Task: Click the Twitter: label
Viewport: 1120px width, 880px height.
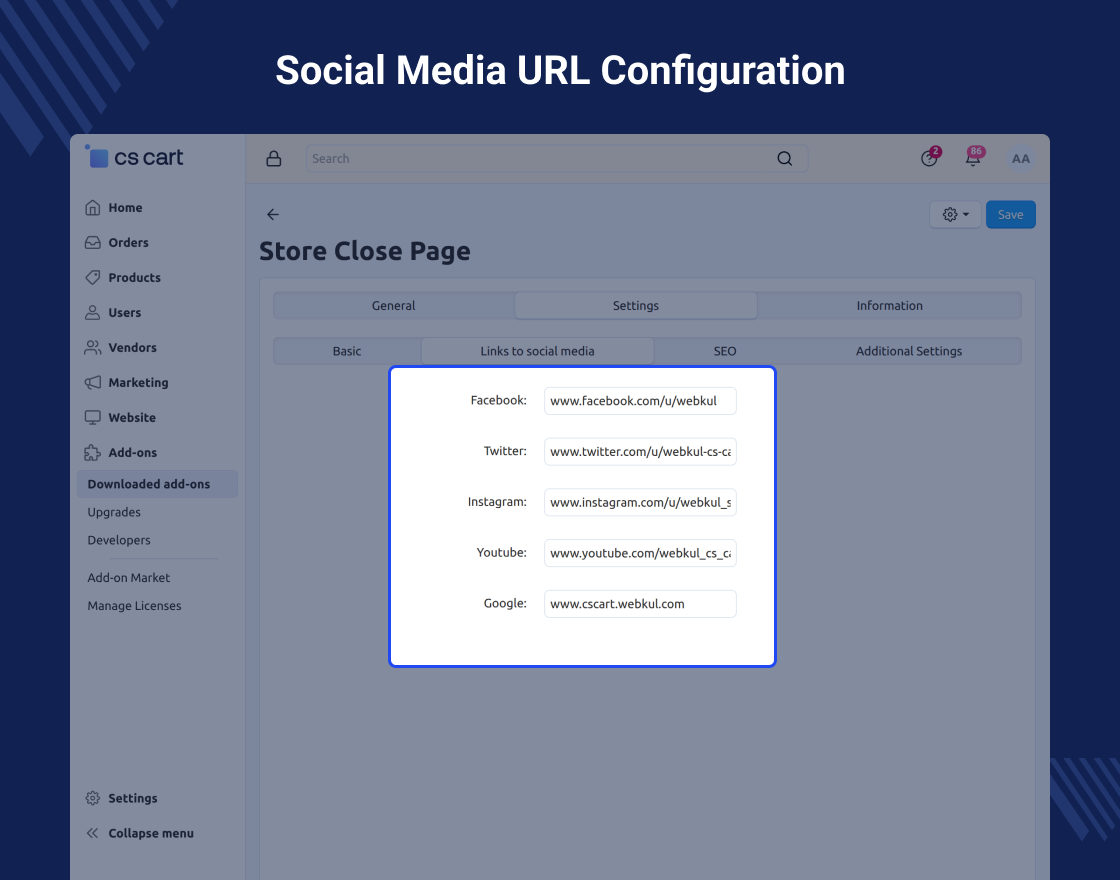Action: point(505,451)
